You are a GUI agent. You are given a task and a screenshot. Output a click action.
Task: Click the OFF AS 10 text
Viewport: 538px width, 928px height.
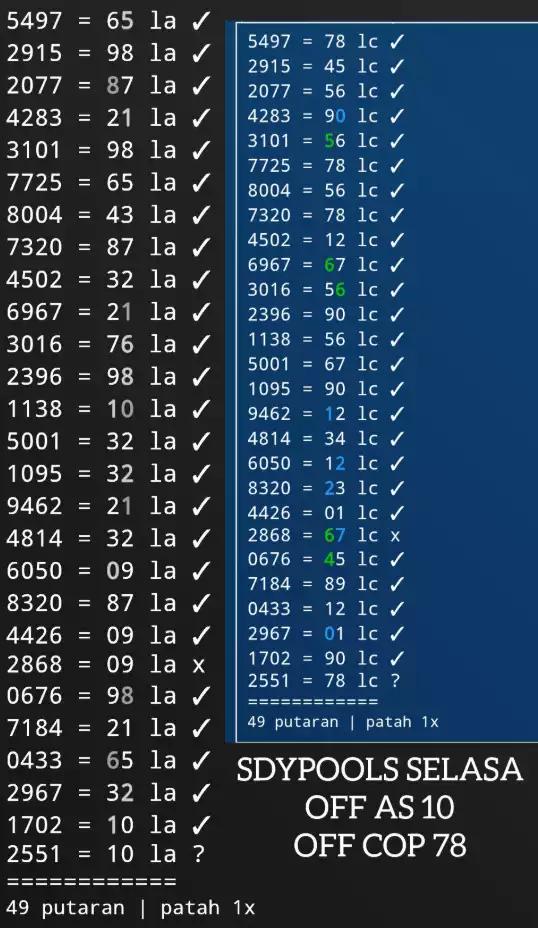pos(379,807)
